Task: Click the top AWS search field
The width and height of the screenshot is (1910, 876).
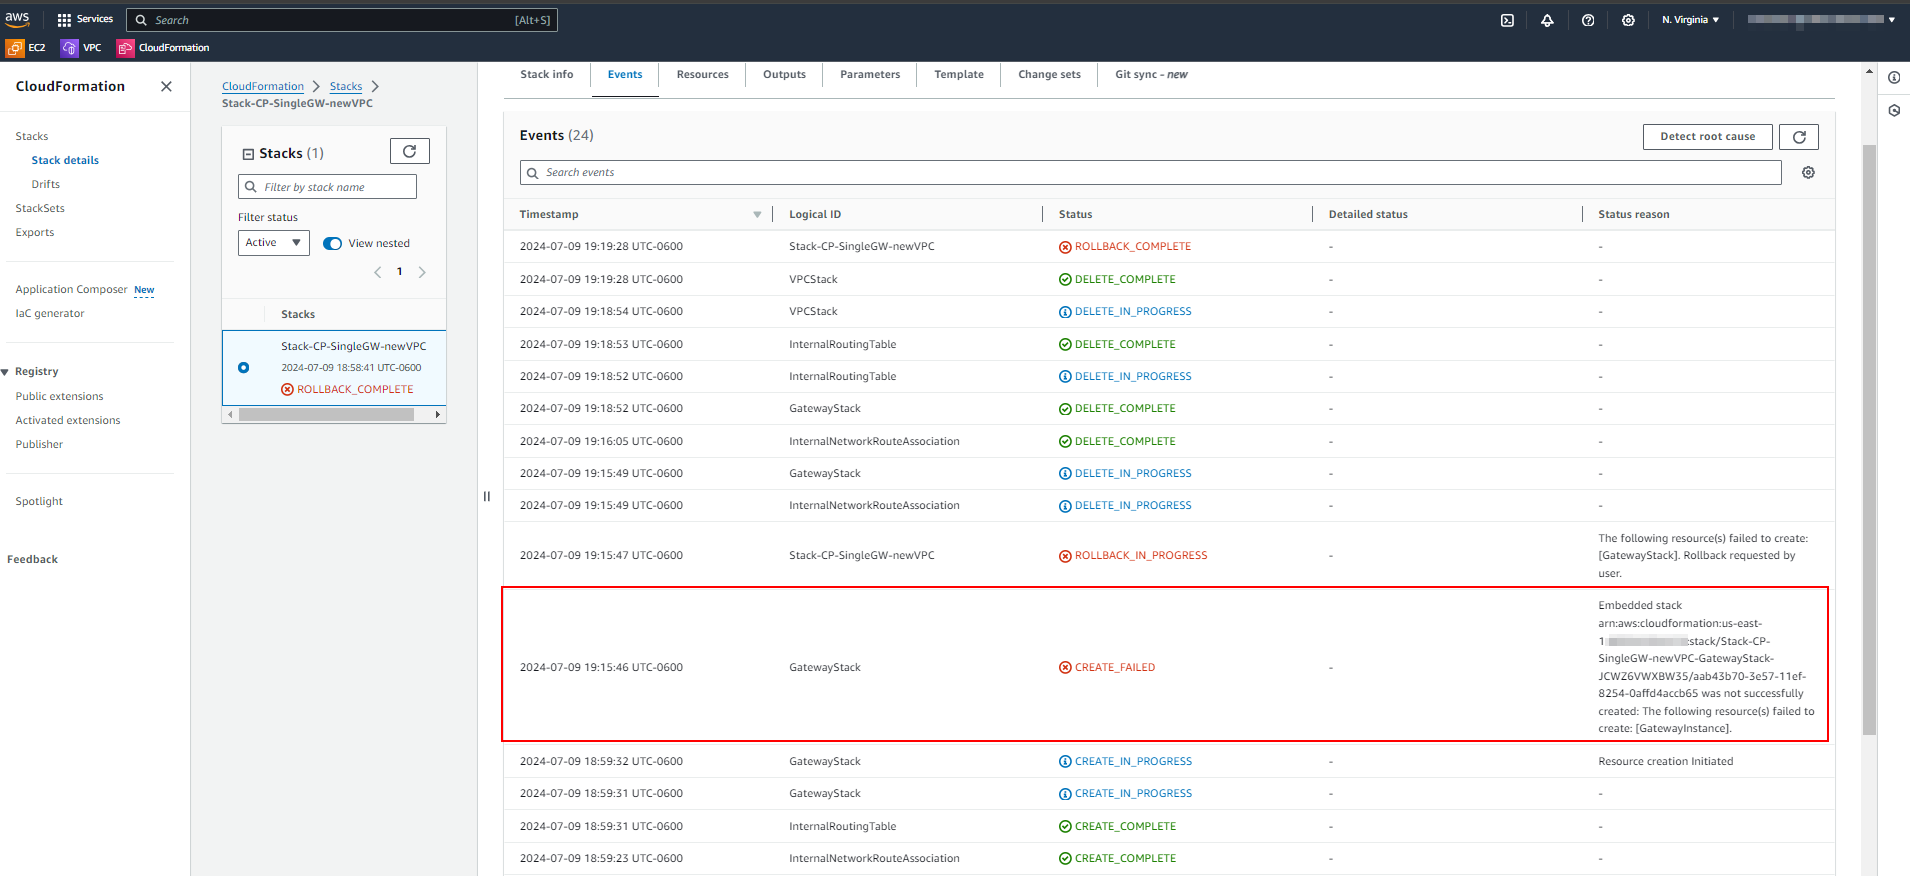Action: pyautogui.click(x=342, y=20)
